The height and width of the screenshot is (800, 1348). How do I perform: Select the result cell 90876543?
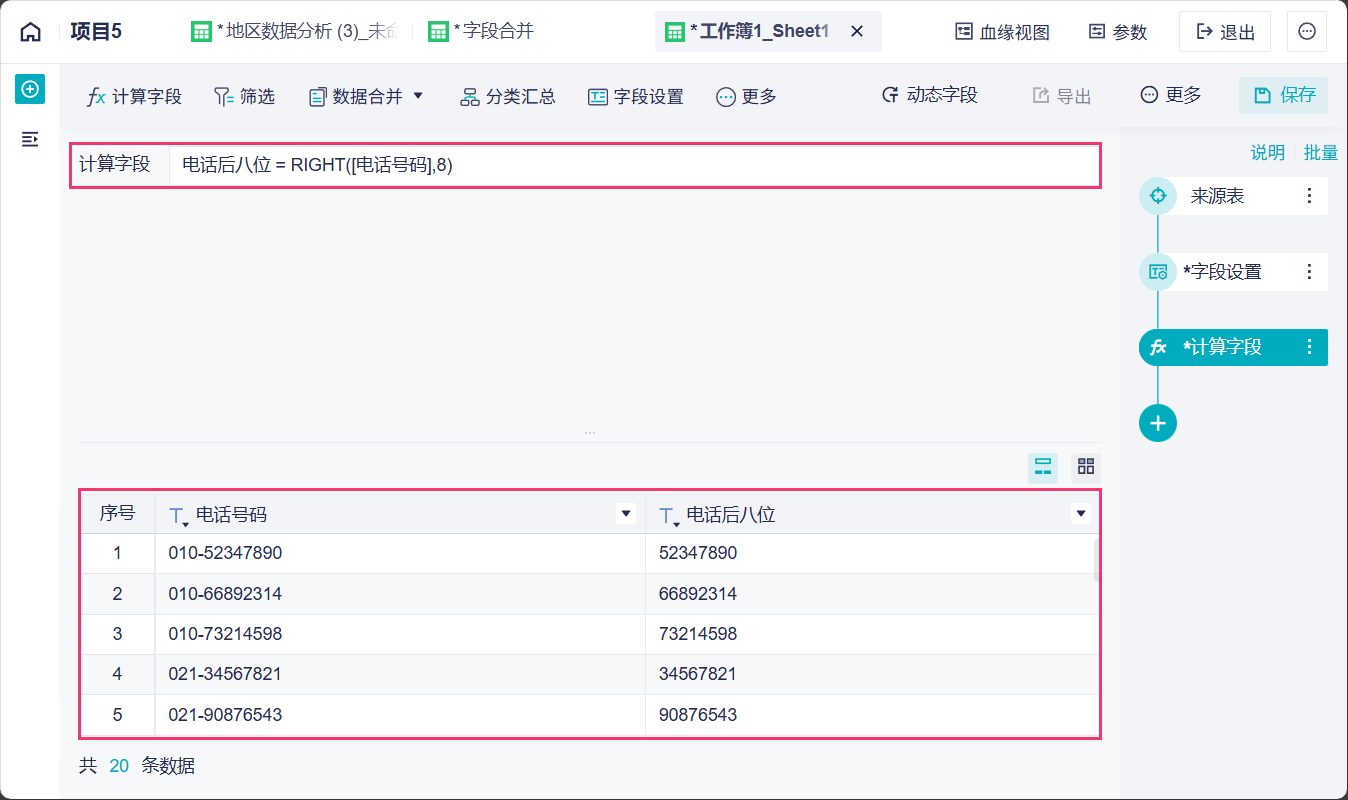tap(870, 715)
